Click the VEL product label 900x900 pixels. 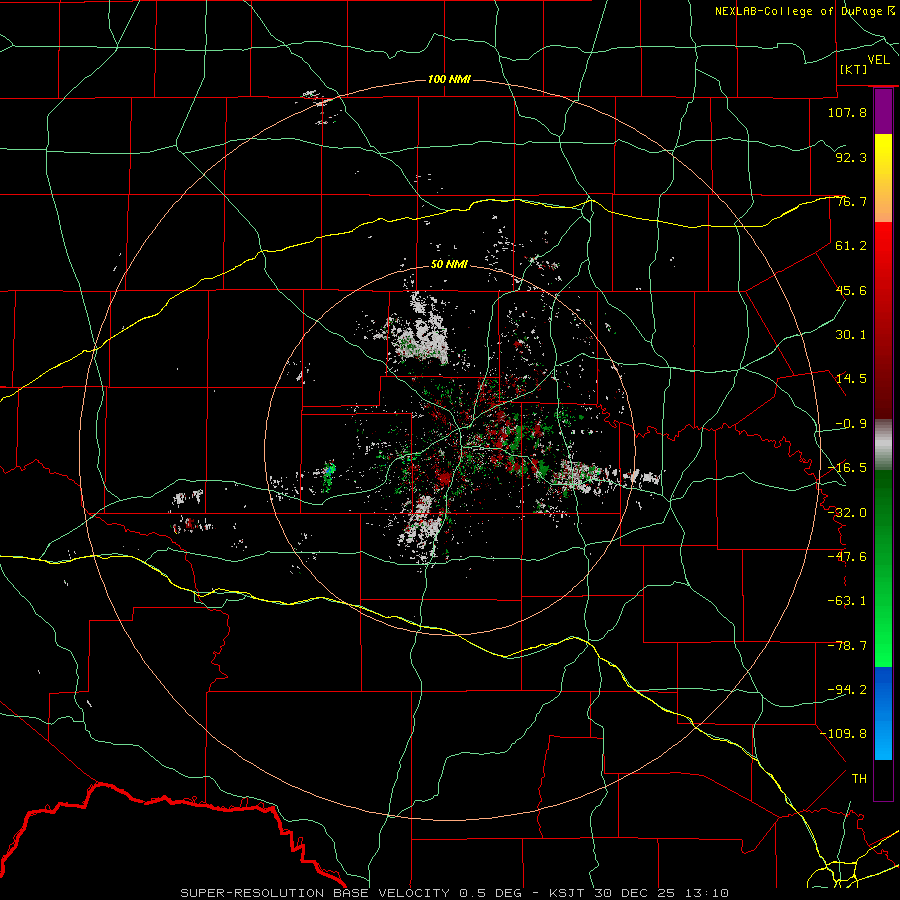pyautogui.click(x=878, y=60)
